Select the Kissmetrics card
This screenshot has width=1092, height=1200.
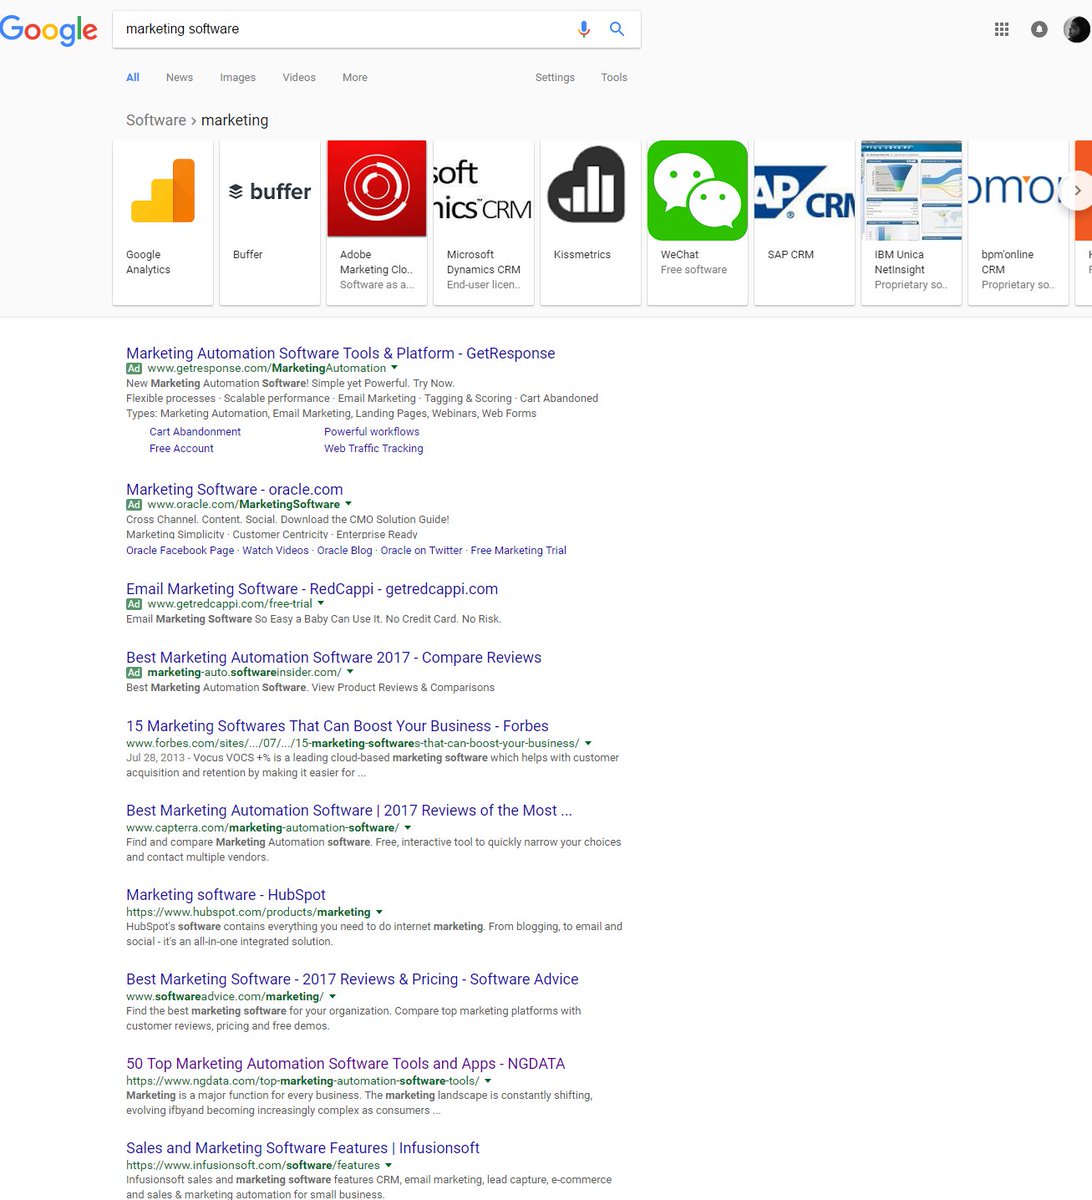pyautogui.click(x=591, y=222)
